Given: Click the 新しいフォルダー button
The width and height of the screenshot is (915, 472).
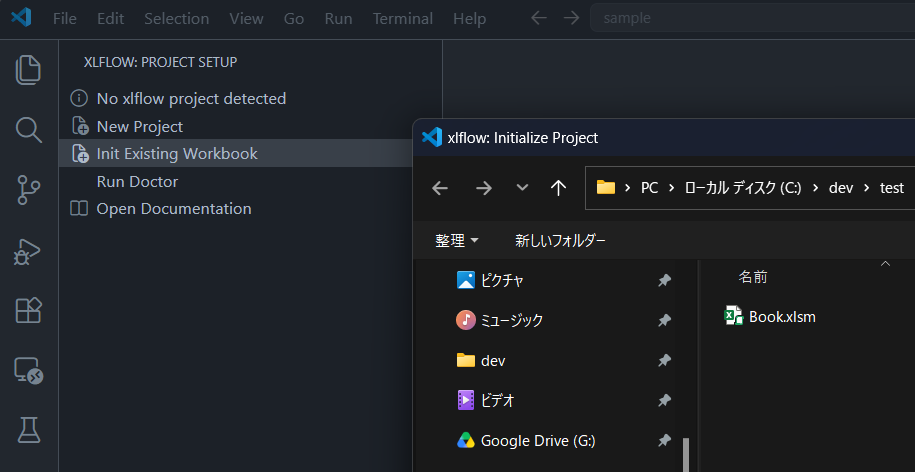Looking at the screenshot, I should pyautogui.click(x=560, y=240).
